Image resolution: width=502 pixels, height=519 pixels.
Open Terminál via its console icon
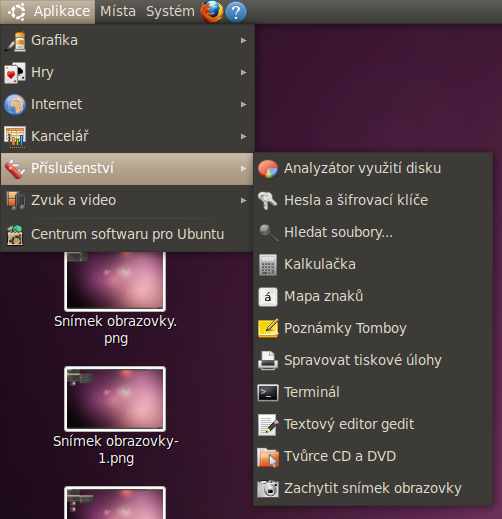tap(268, 393)
